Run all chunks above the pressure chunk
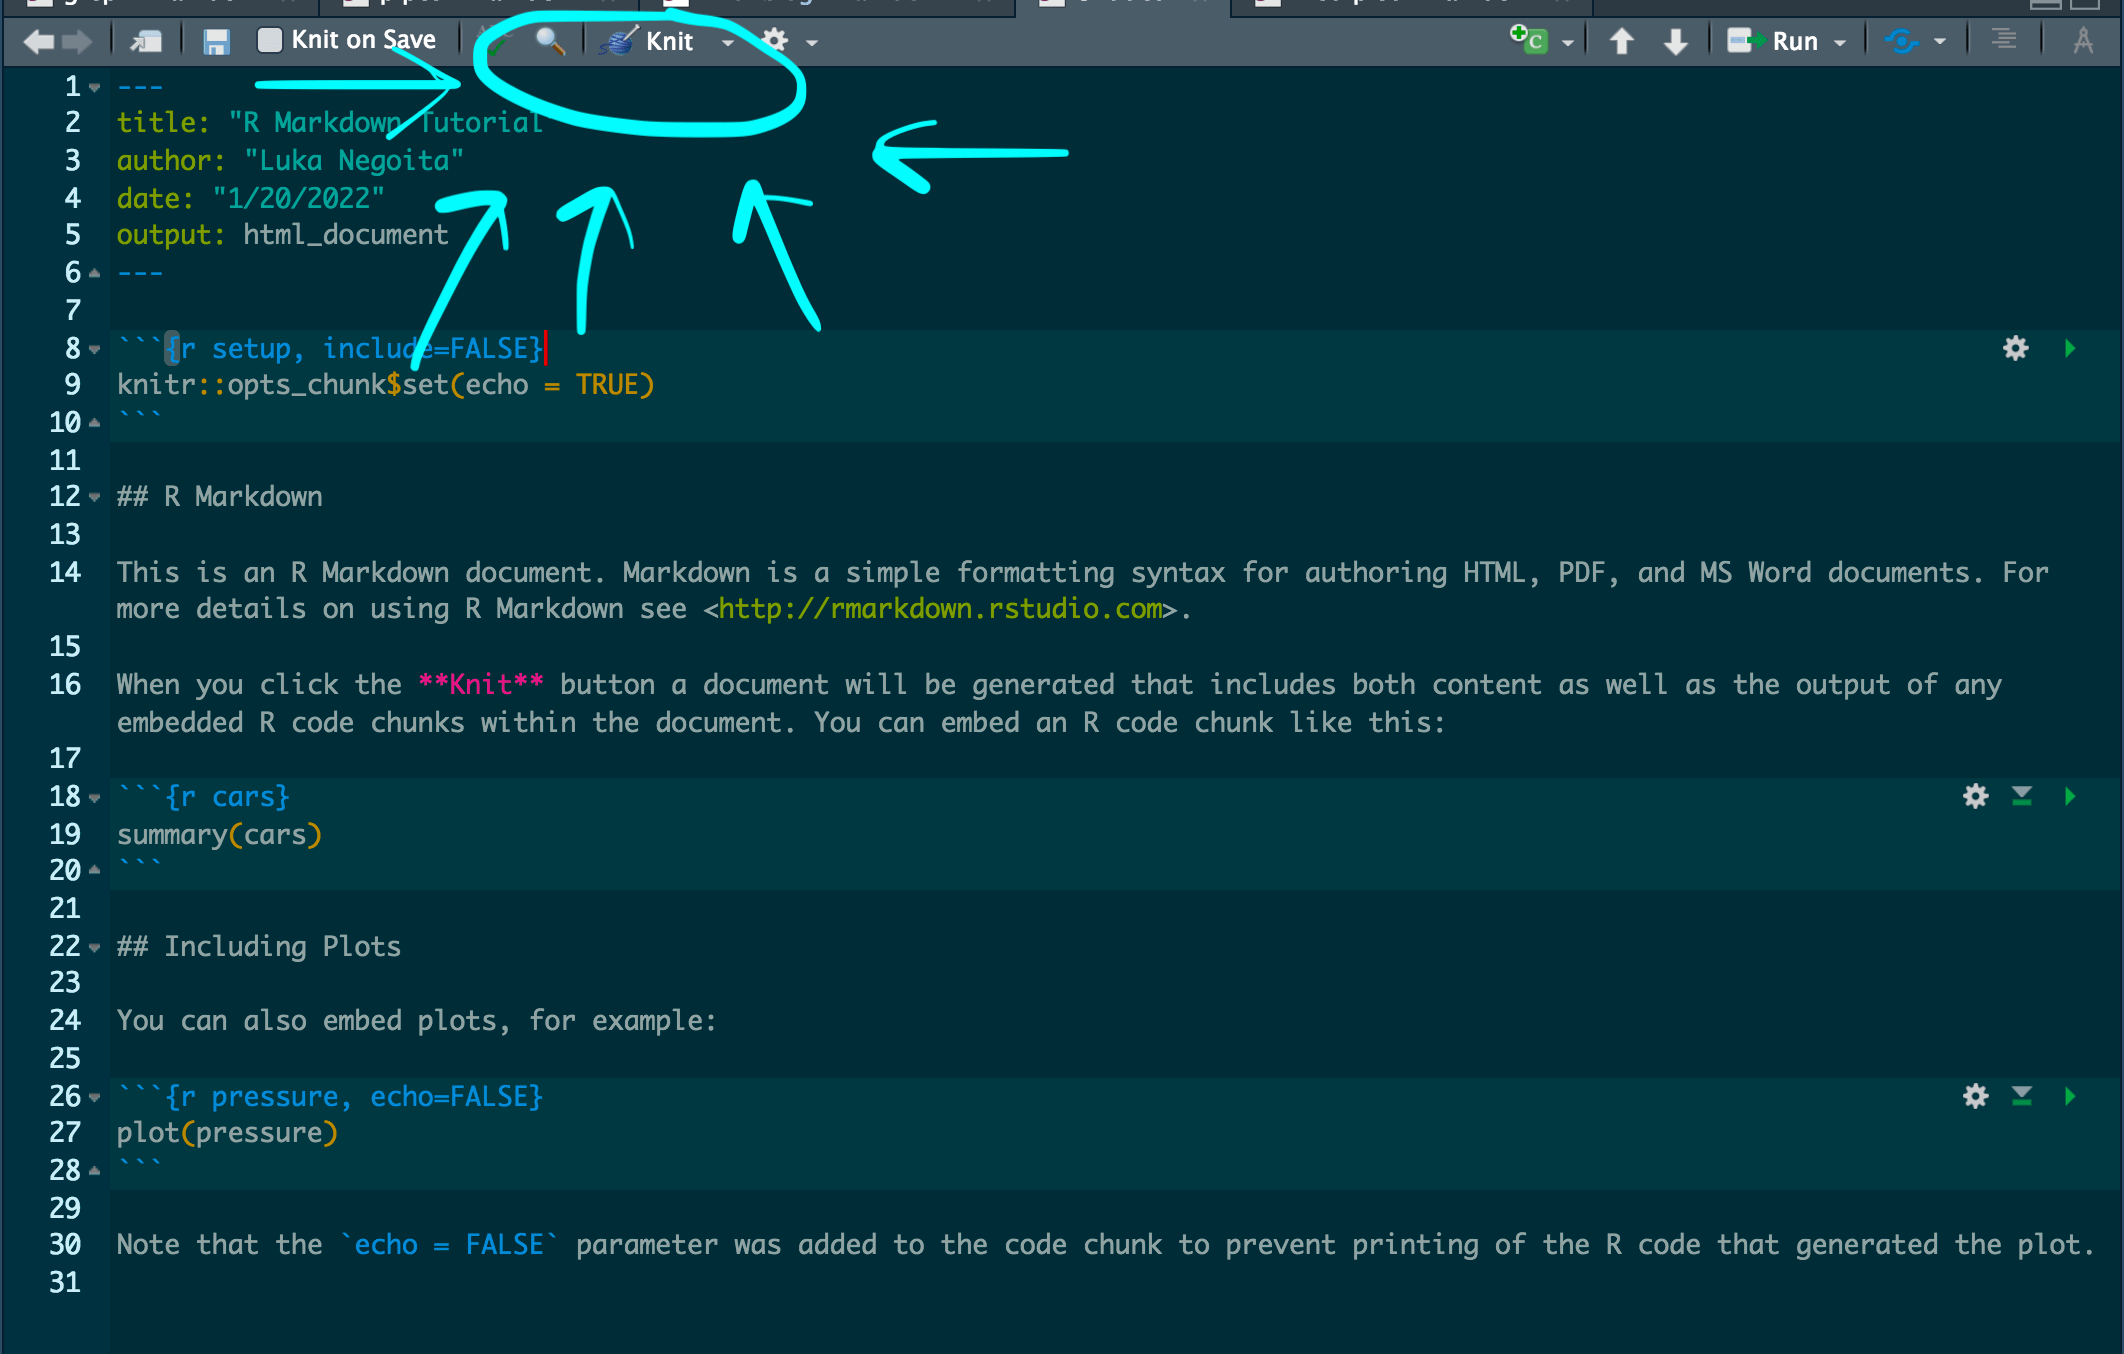This screenshot has width=2124, height=1354. [x=2022, y=1096]
